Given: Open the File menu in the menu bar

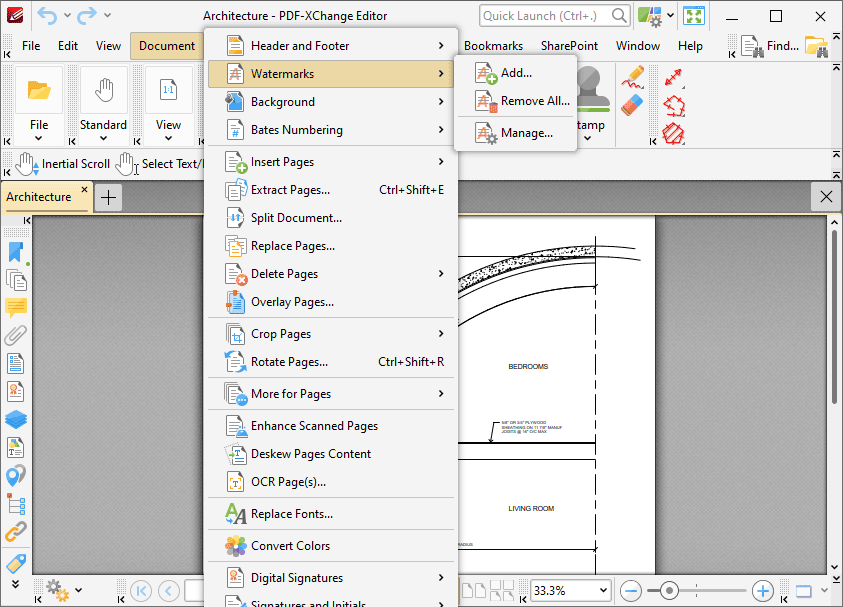Looking at the screenshot, I should pyautogui.click(x=31, y=46).
